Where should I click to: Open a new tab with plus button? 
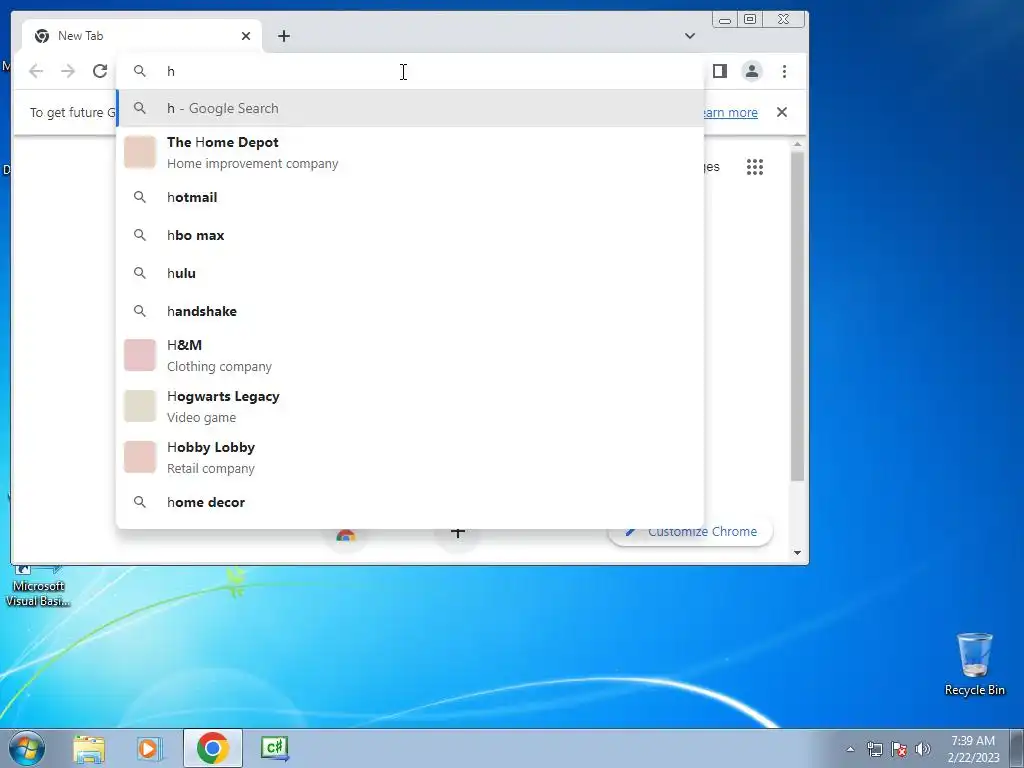(x=283, y=36)
